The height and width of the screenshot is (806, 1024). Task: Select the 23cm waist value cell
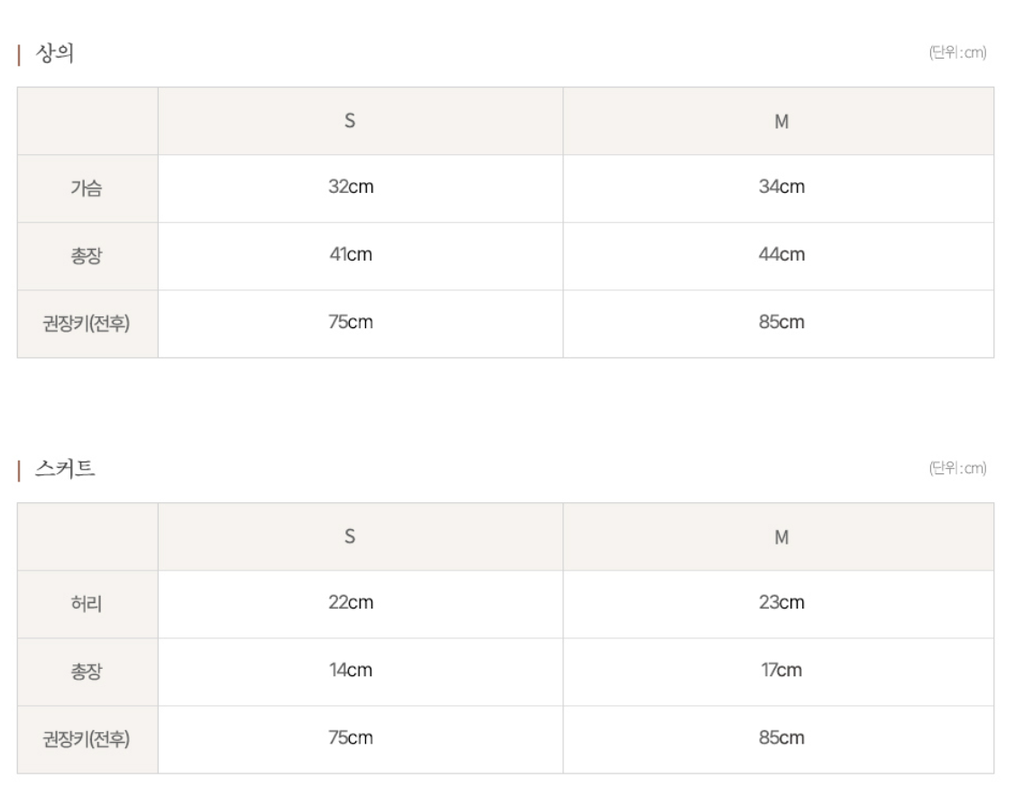click(781, 602)
